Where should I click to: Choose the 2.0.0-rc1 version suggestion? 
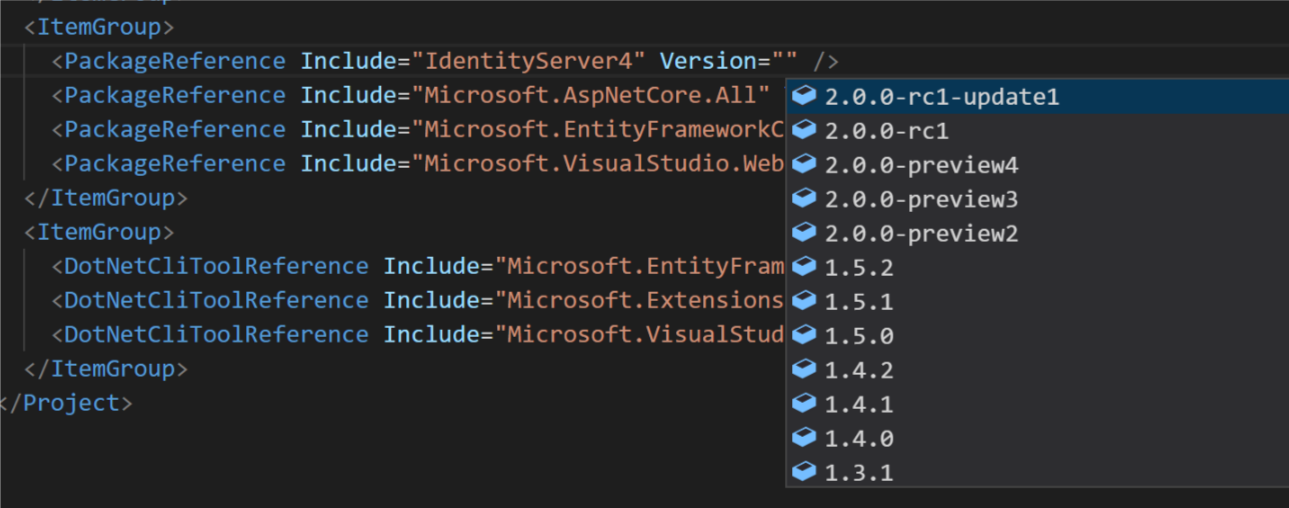[887, 131]
